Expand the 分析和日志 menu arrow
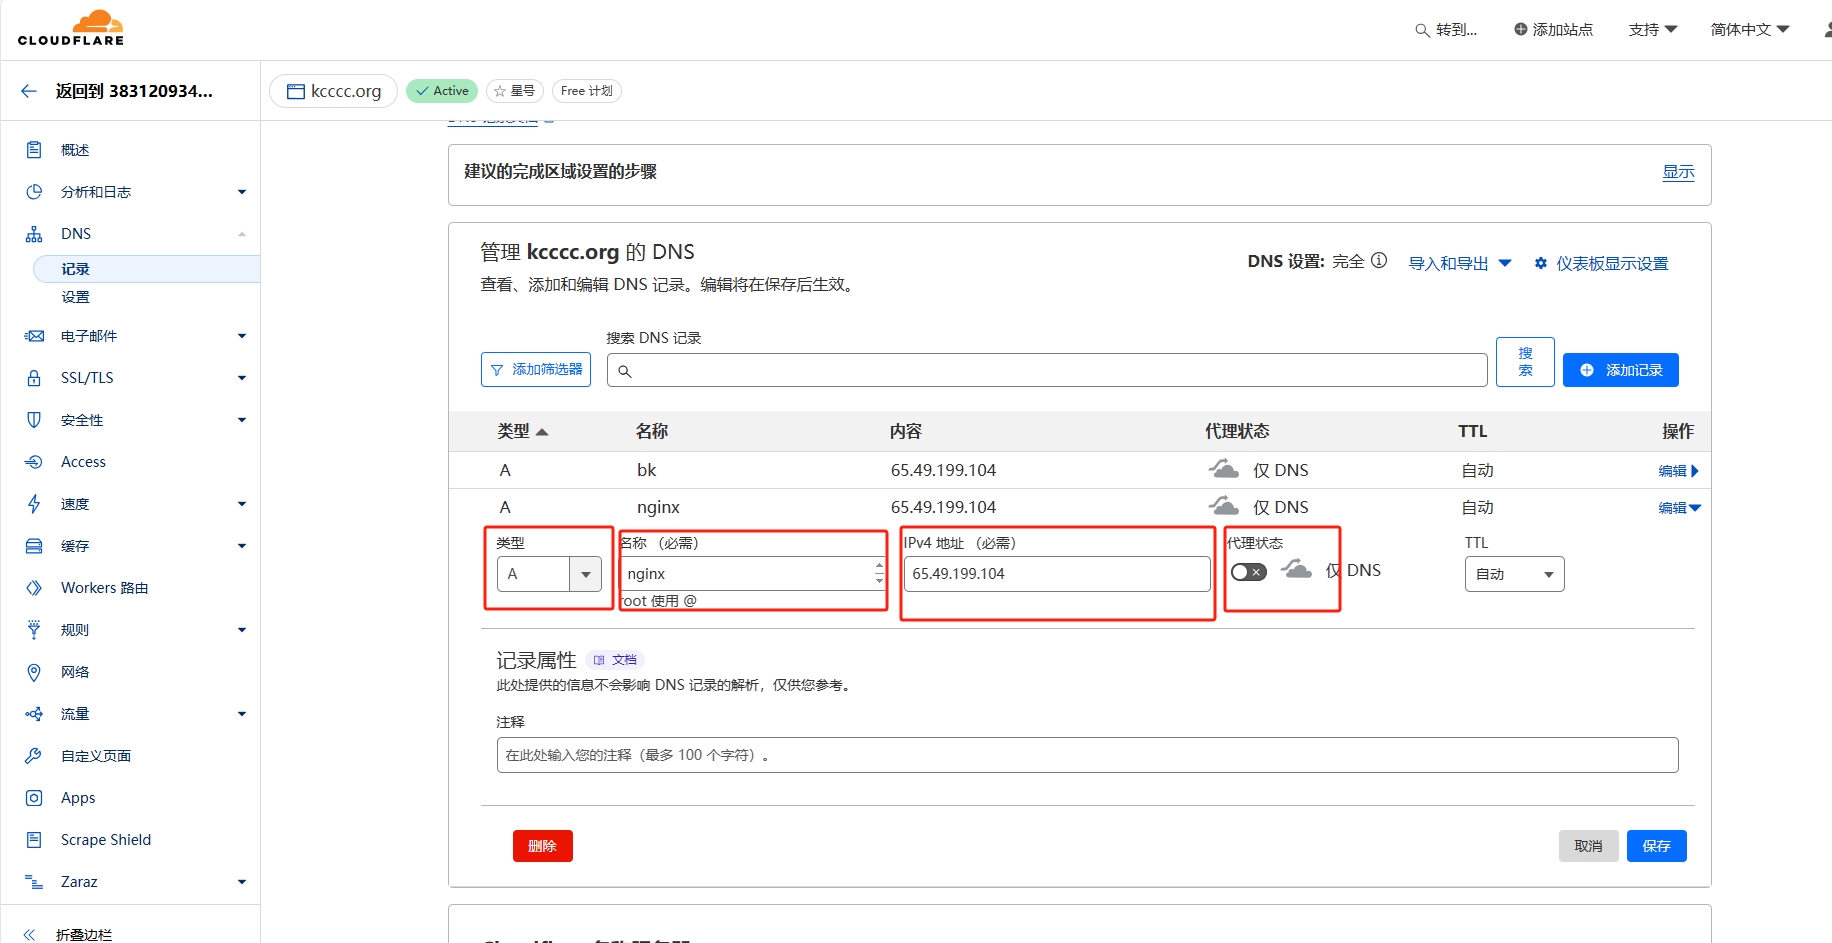 coord(242,192)
